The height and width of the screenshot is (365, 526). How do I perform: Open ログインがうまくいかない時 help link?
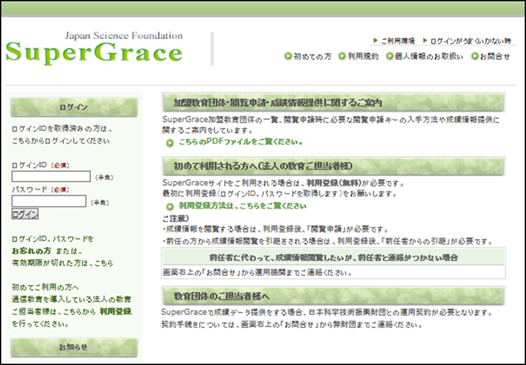(470, 41)
